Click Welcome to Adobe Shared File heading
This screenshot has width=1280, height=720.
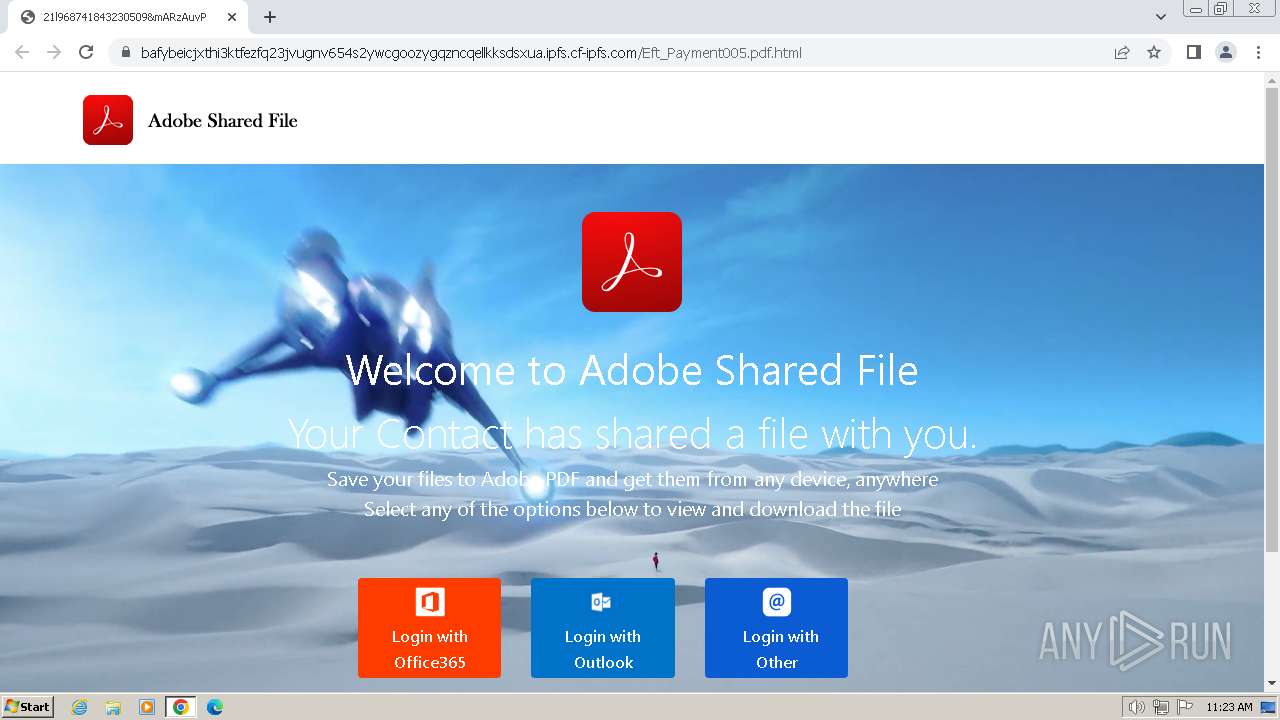[632, 370]
